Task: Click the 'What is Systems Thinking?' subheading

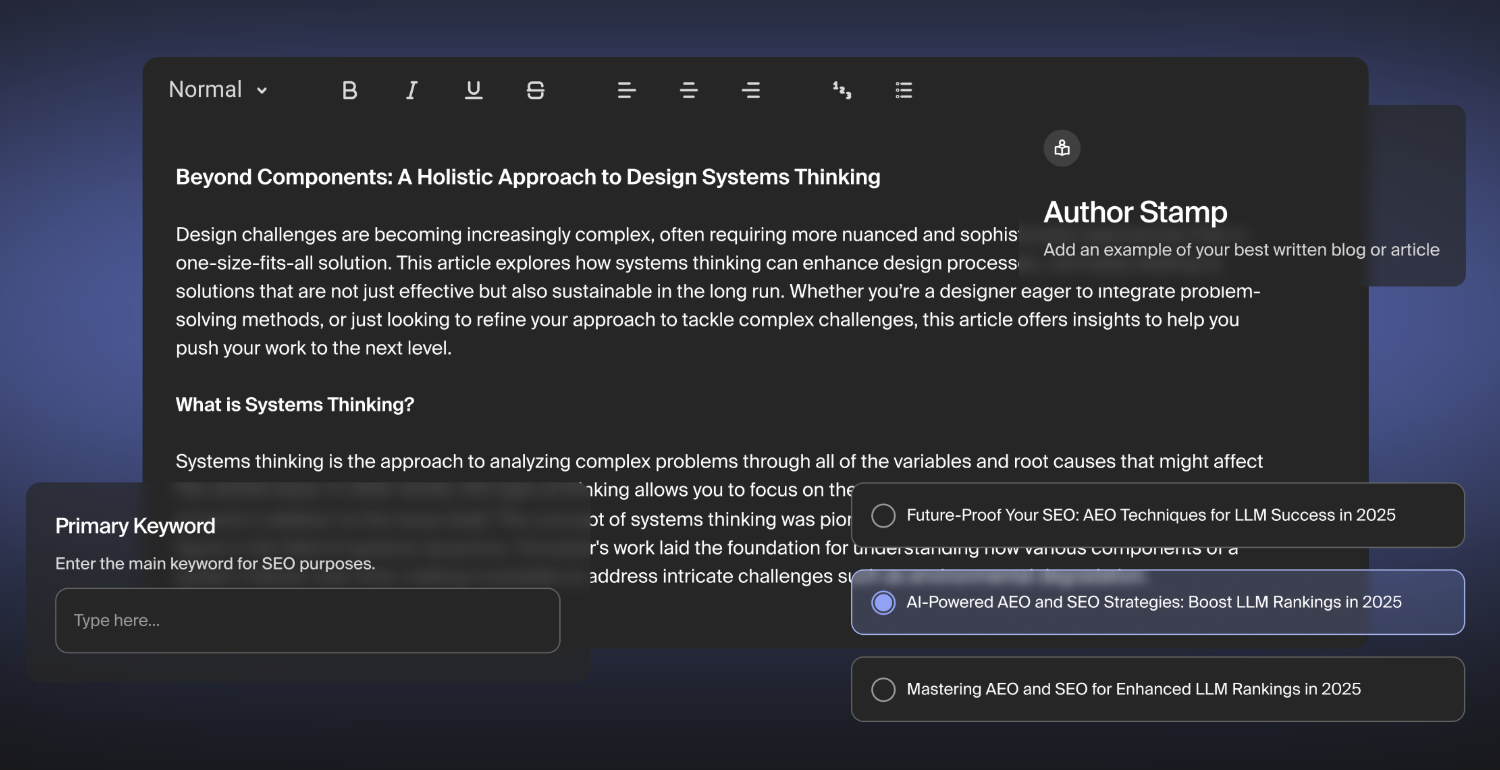Action: point(295,405)
